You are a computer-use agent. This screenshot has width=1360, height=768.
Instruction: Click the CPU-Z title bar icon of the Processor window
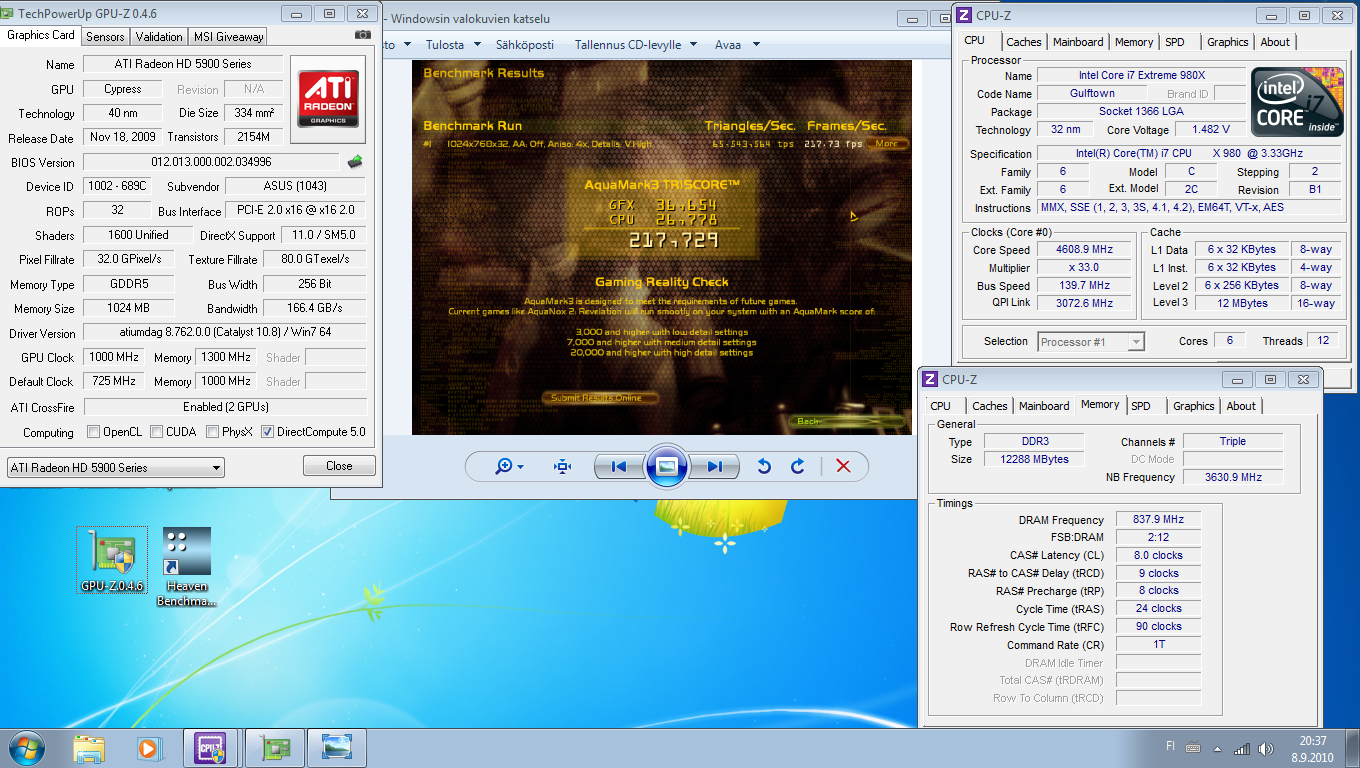(x=964, y=15)
